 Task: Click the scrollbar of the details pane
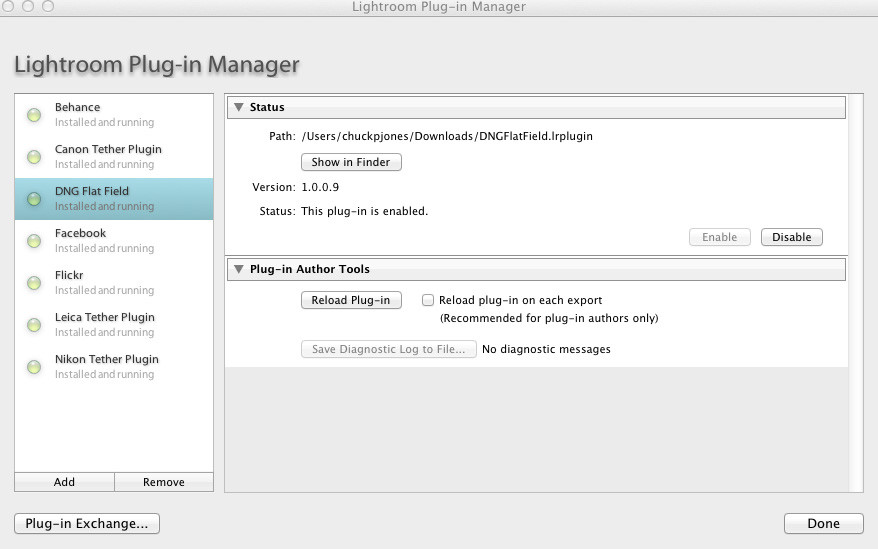pos(856,293)
